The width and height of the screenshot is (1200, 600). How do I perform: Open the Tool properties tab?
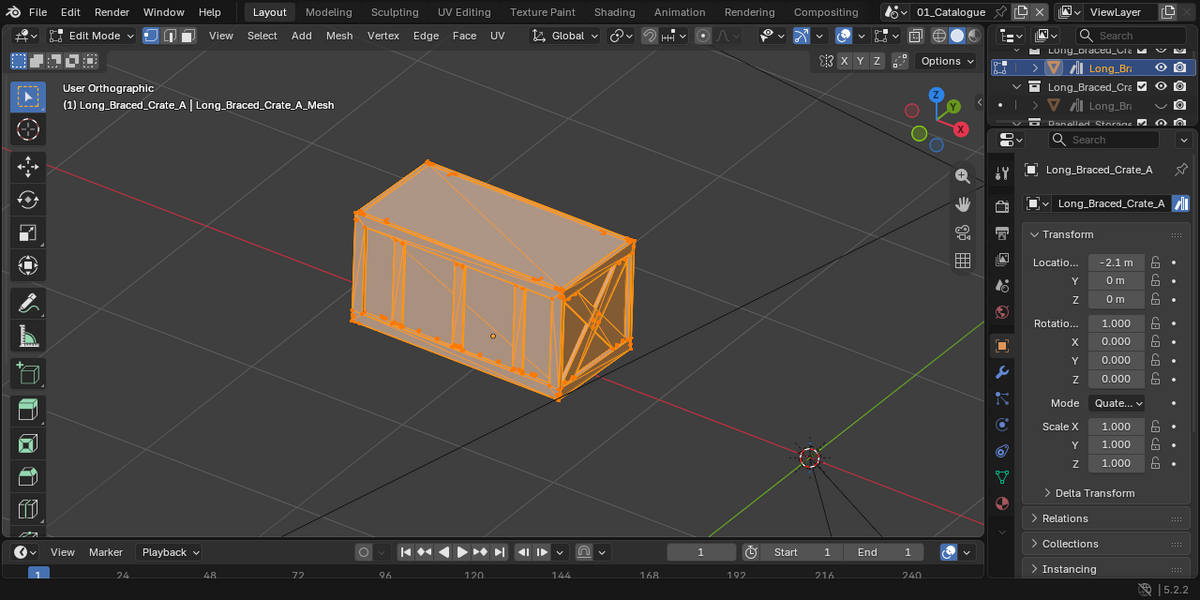(x=1002, y=173)
